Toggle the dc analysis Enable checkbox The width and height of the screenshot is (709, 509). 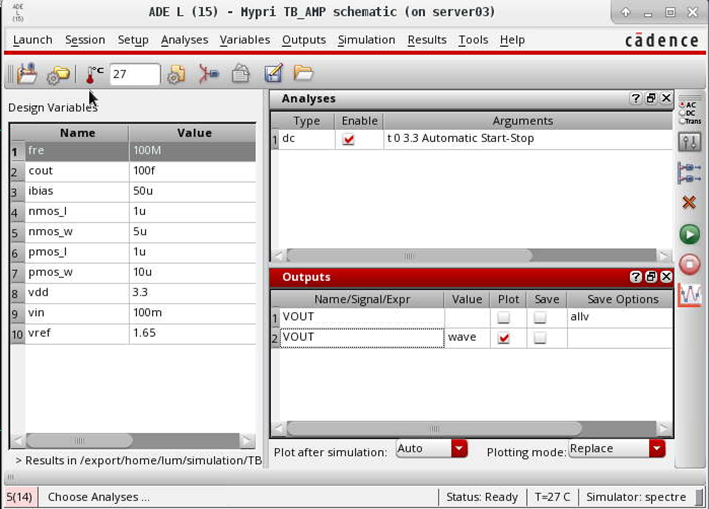pyautogui.click(x=348, y=139)
